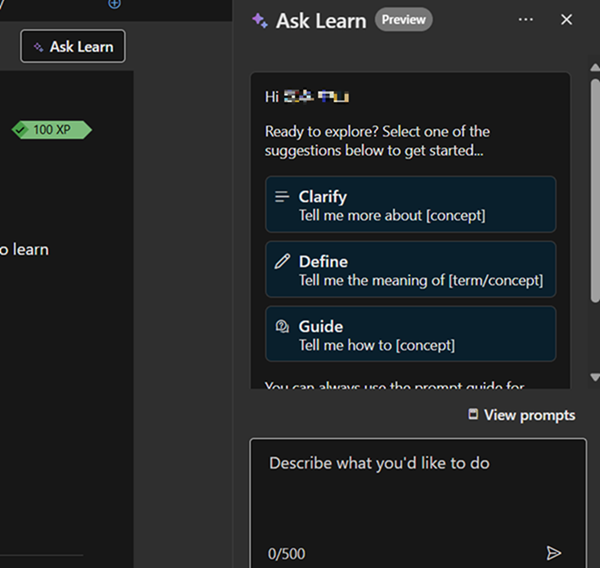The height and width of the screenshot is (568, 600).
Task: Click the '0/500' character counter
Action: pos(287,553)
